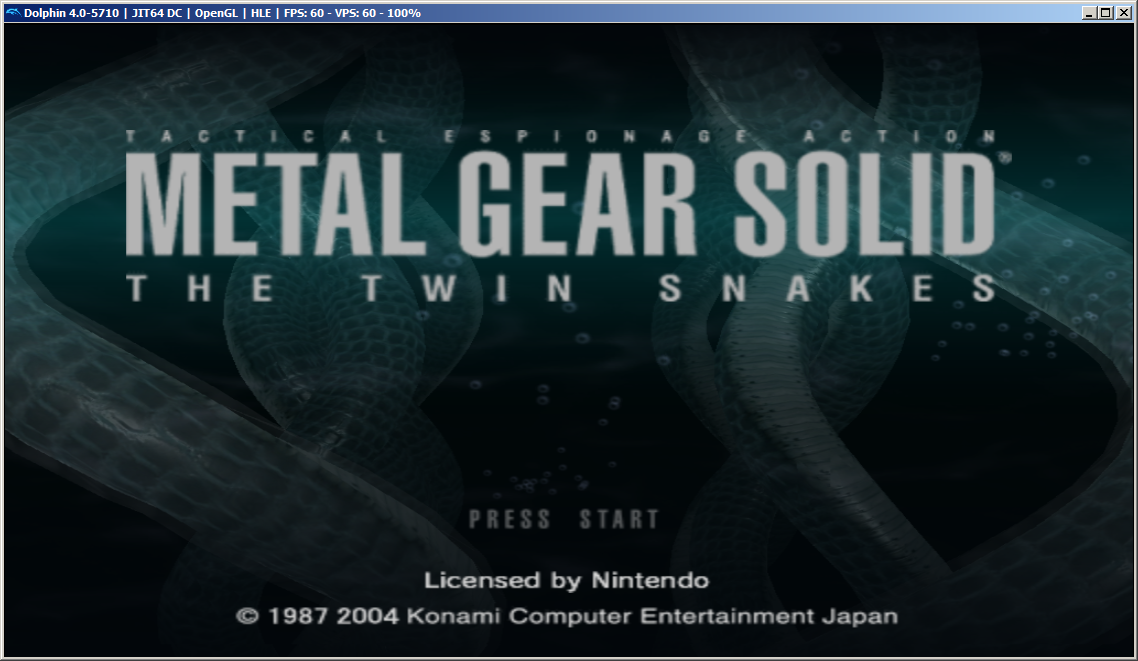Click the JIT64 DC label in title bar
Image resolution: width=1138 pixels, height=661 pixels.
(x=157, y=13)
